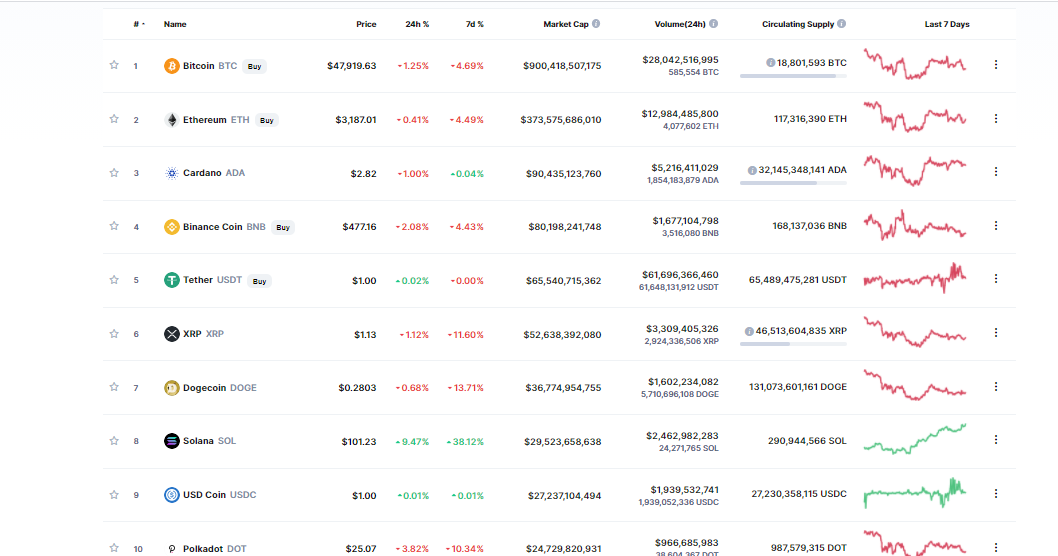The width and height of the screenshot is (1058, 556).
Task: Click the Cardano logo icon
Action: pos(171,173)
